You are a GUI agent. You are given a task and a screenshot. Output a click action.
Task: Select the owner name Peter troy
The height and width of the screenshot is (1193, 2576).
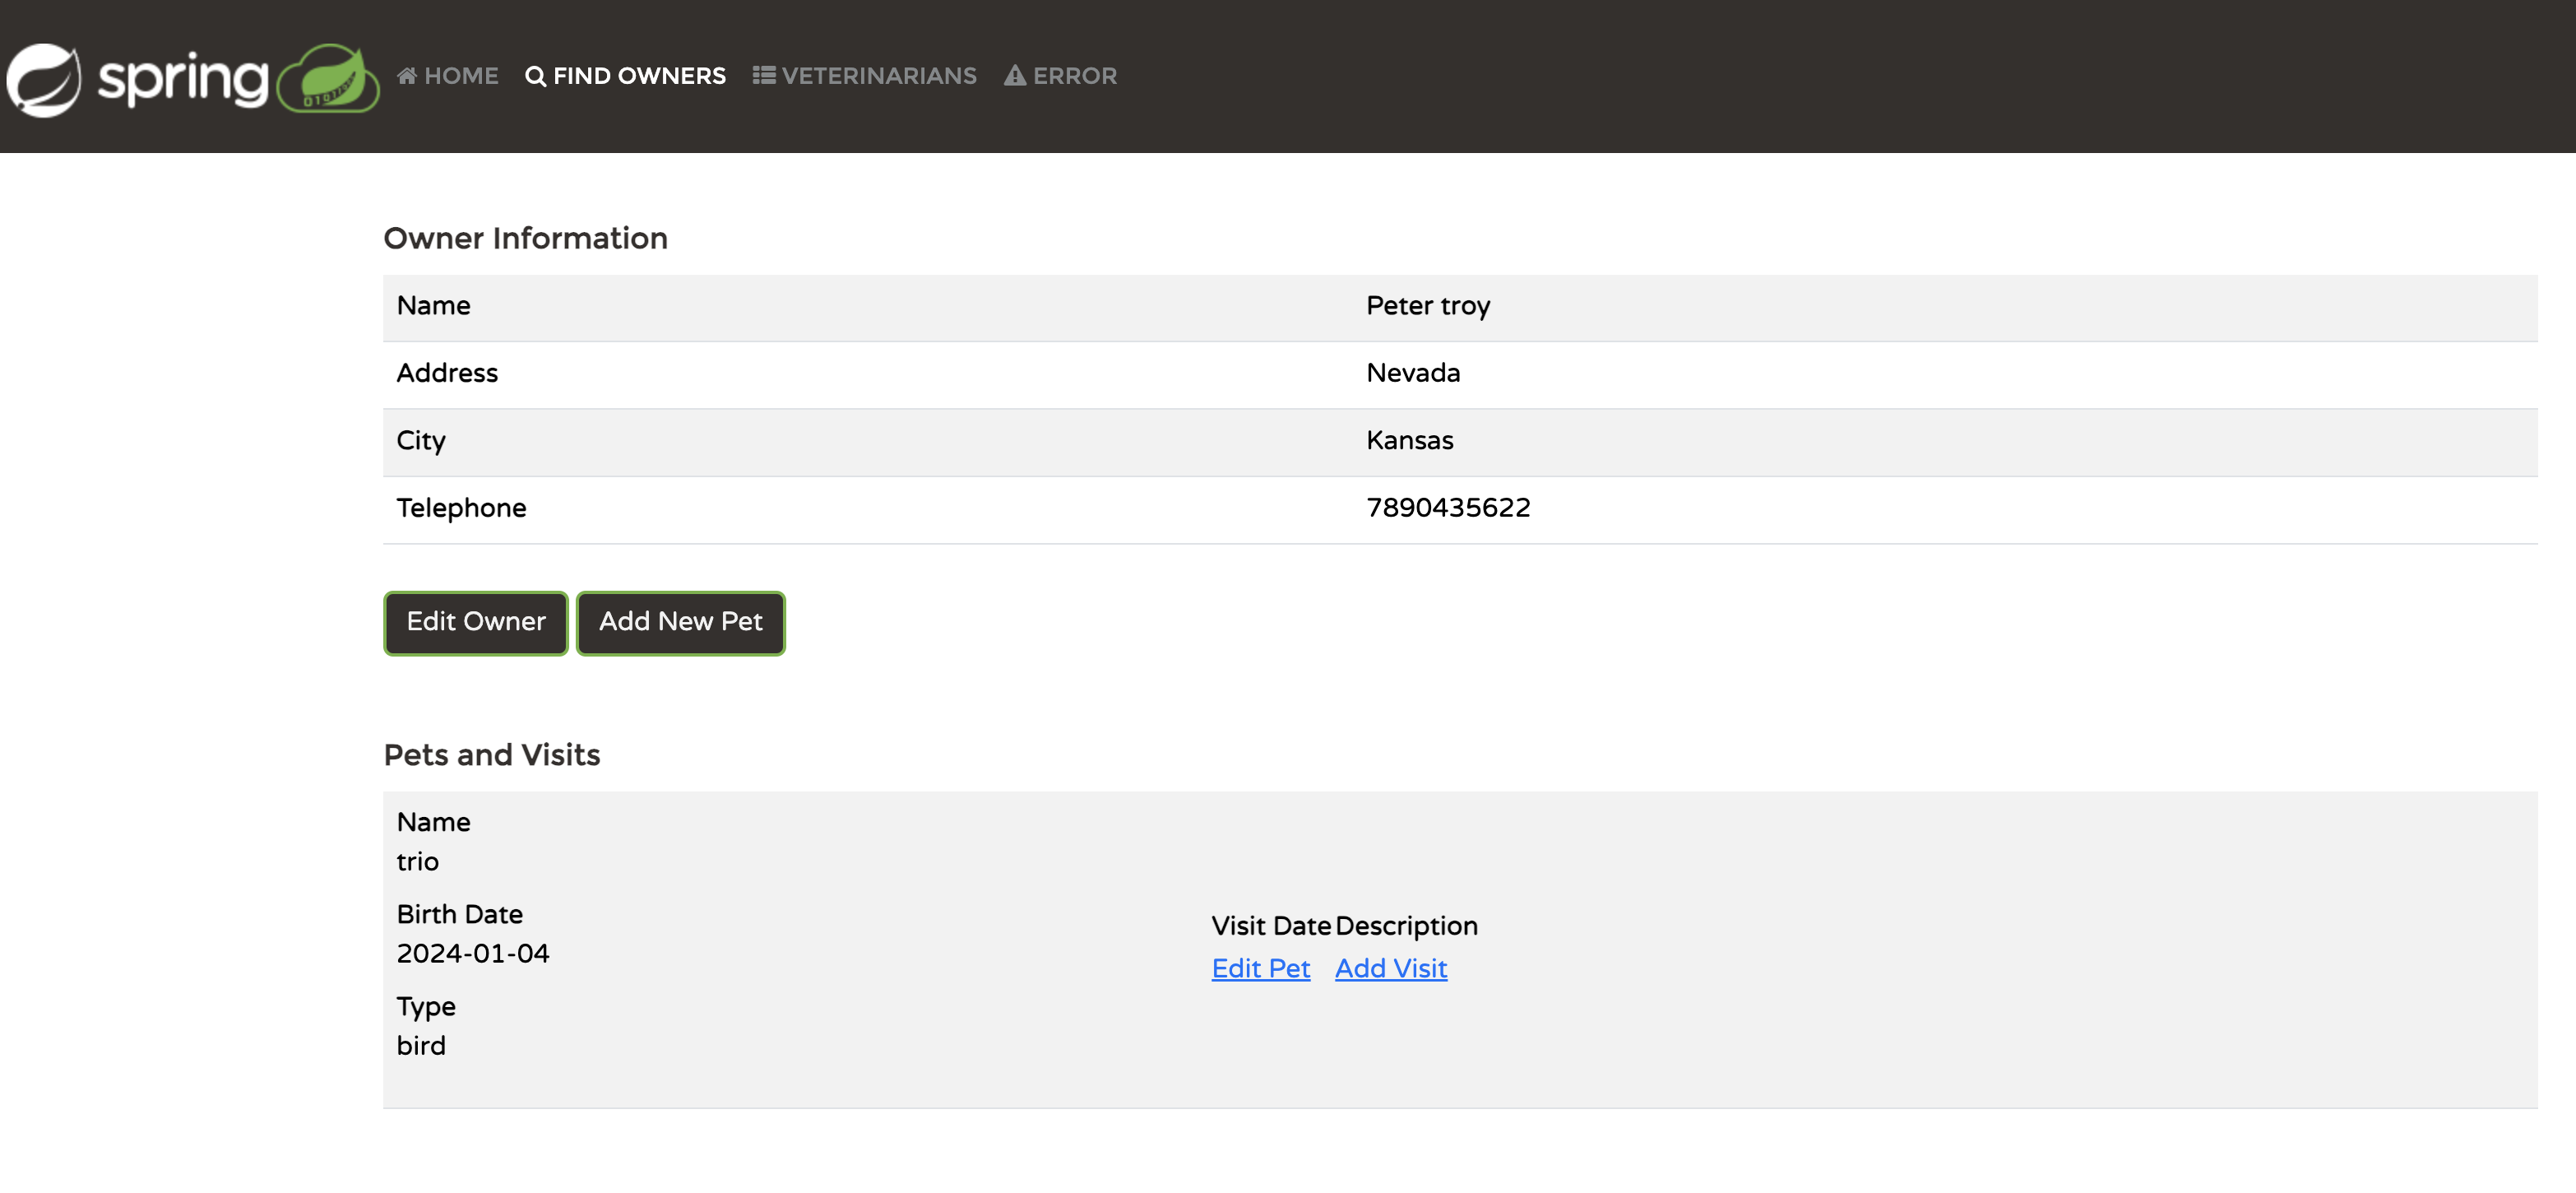[1428, 306]
